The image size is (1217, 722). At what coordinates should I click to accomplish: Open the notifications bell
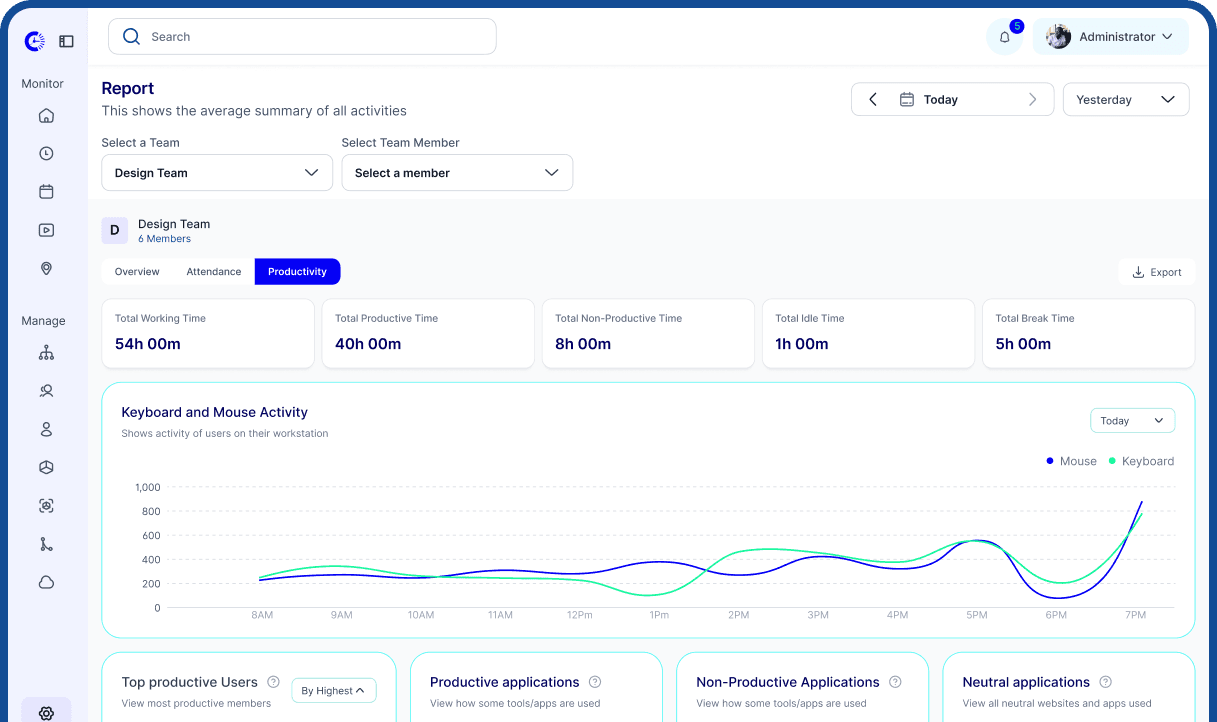(1005, 37)
